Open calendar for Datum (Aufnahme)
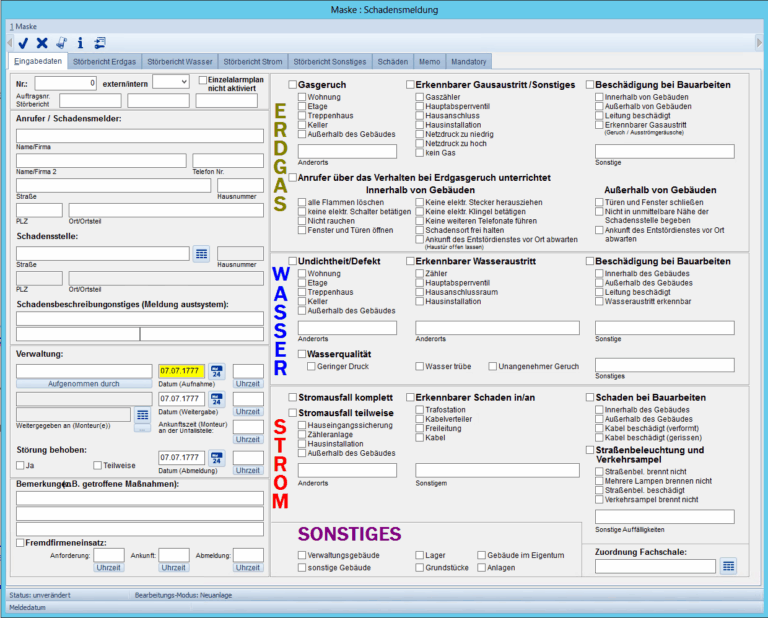 (x=216, y=371)
